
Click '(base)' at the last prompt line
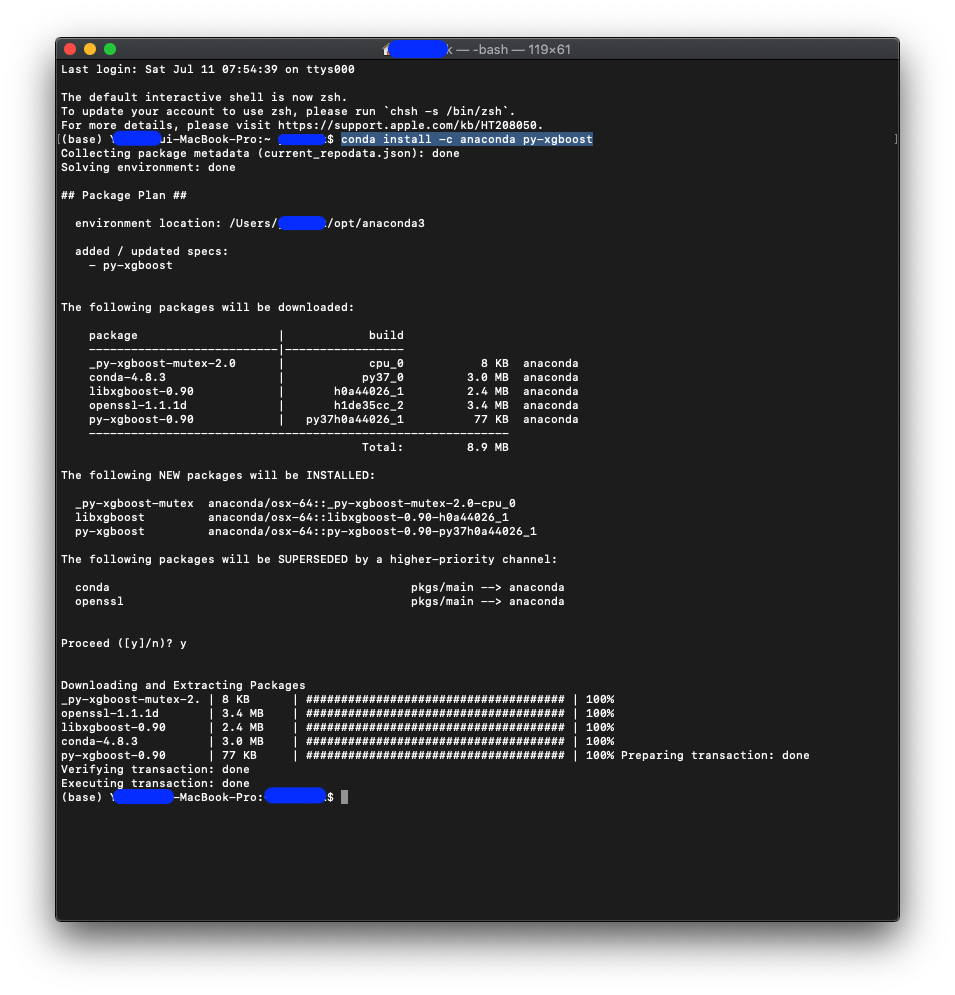pyautogui.click(x=82, y=797)
